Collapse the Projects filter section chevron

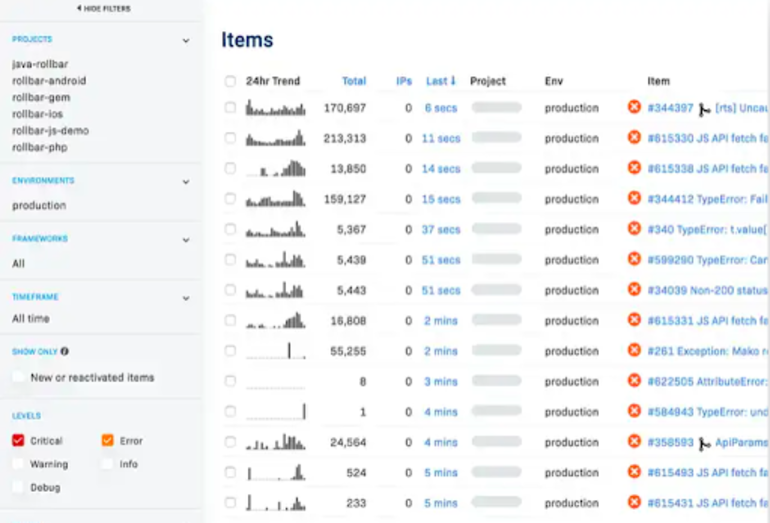(x=186, y=40)
